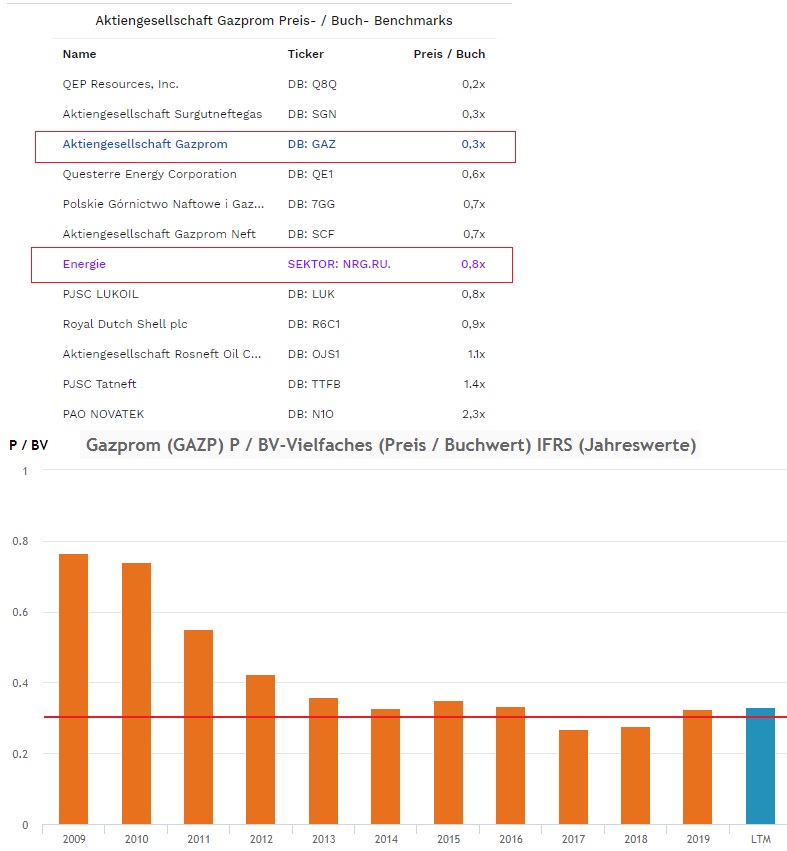The height and width of the screenshot is (851, 787).
Task: Select PJSC LUKOIL name
Action: tap(100, 294)
